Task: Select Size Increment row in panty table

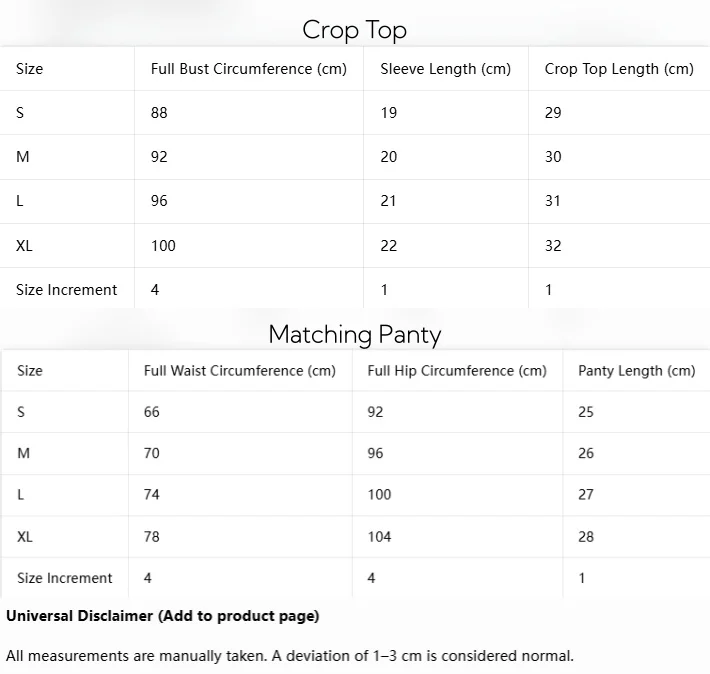Action: 355,578
